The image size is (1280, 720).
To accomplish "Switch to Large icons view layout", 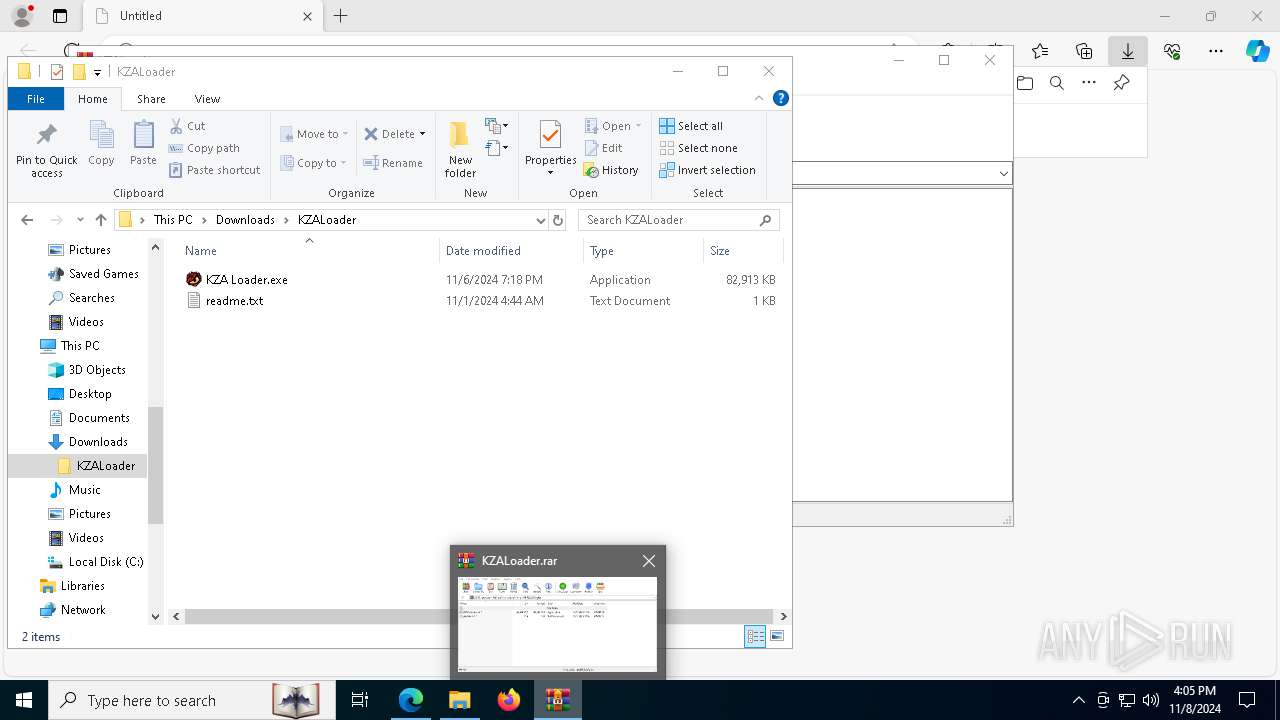I will click(777, 636).
